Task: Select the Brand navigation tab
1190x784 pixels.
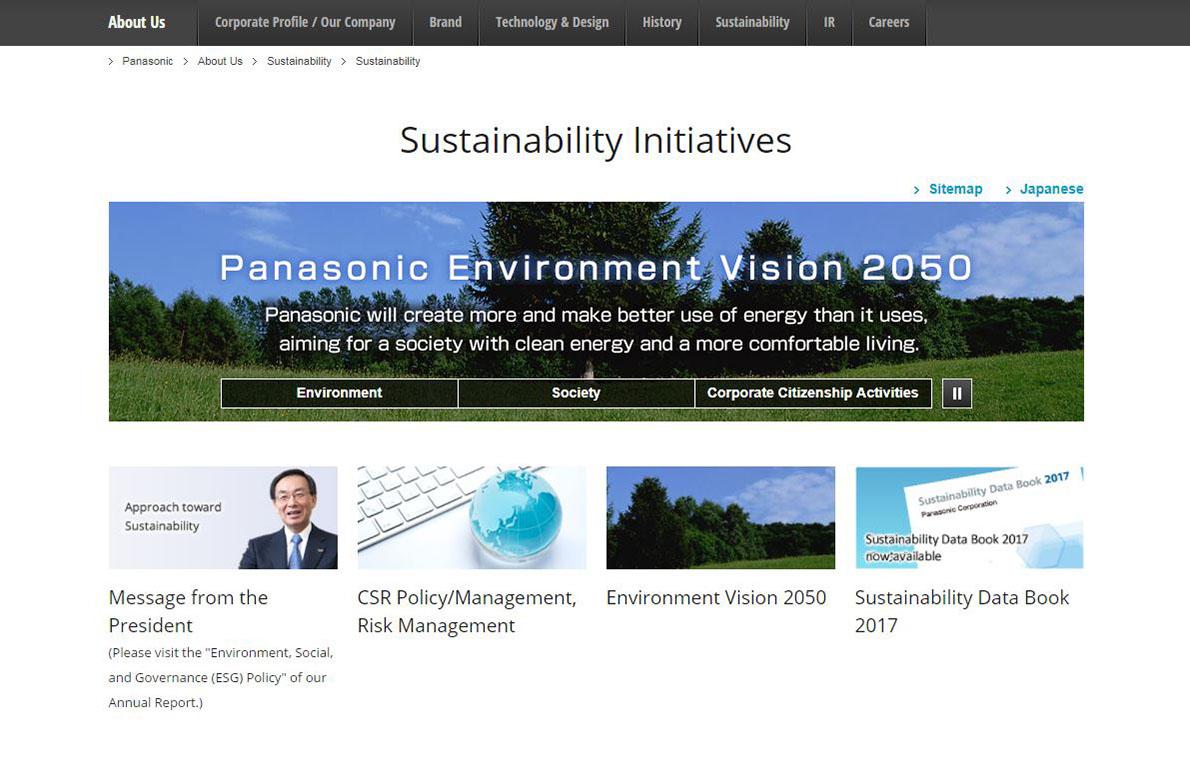Action: (x=445, y=22)
